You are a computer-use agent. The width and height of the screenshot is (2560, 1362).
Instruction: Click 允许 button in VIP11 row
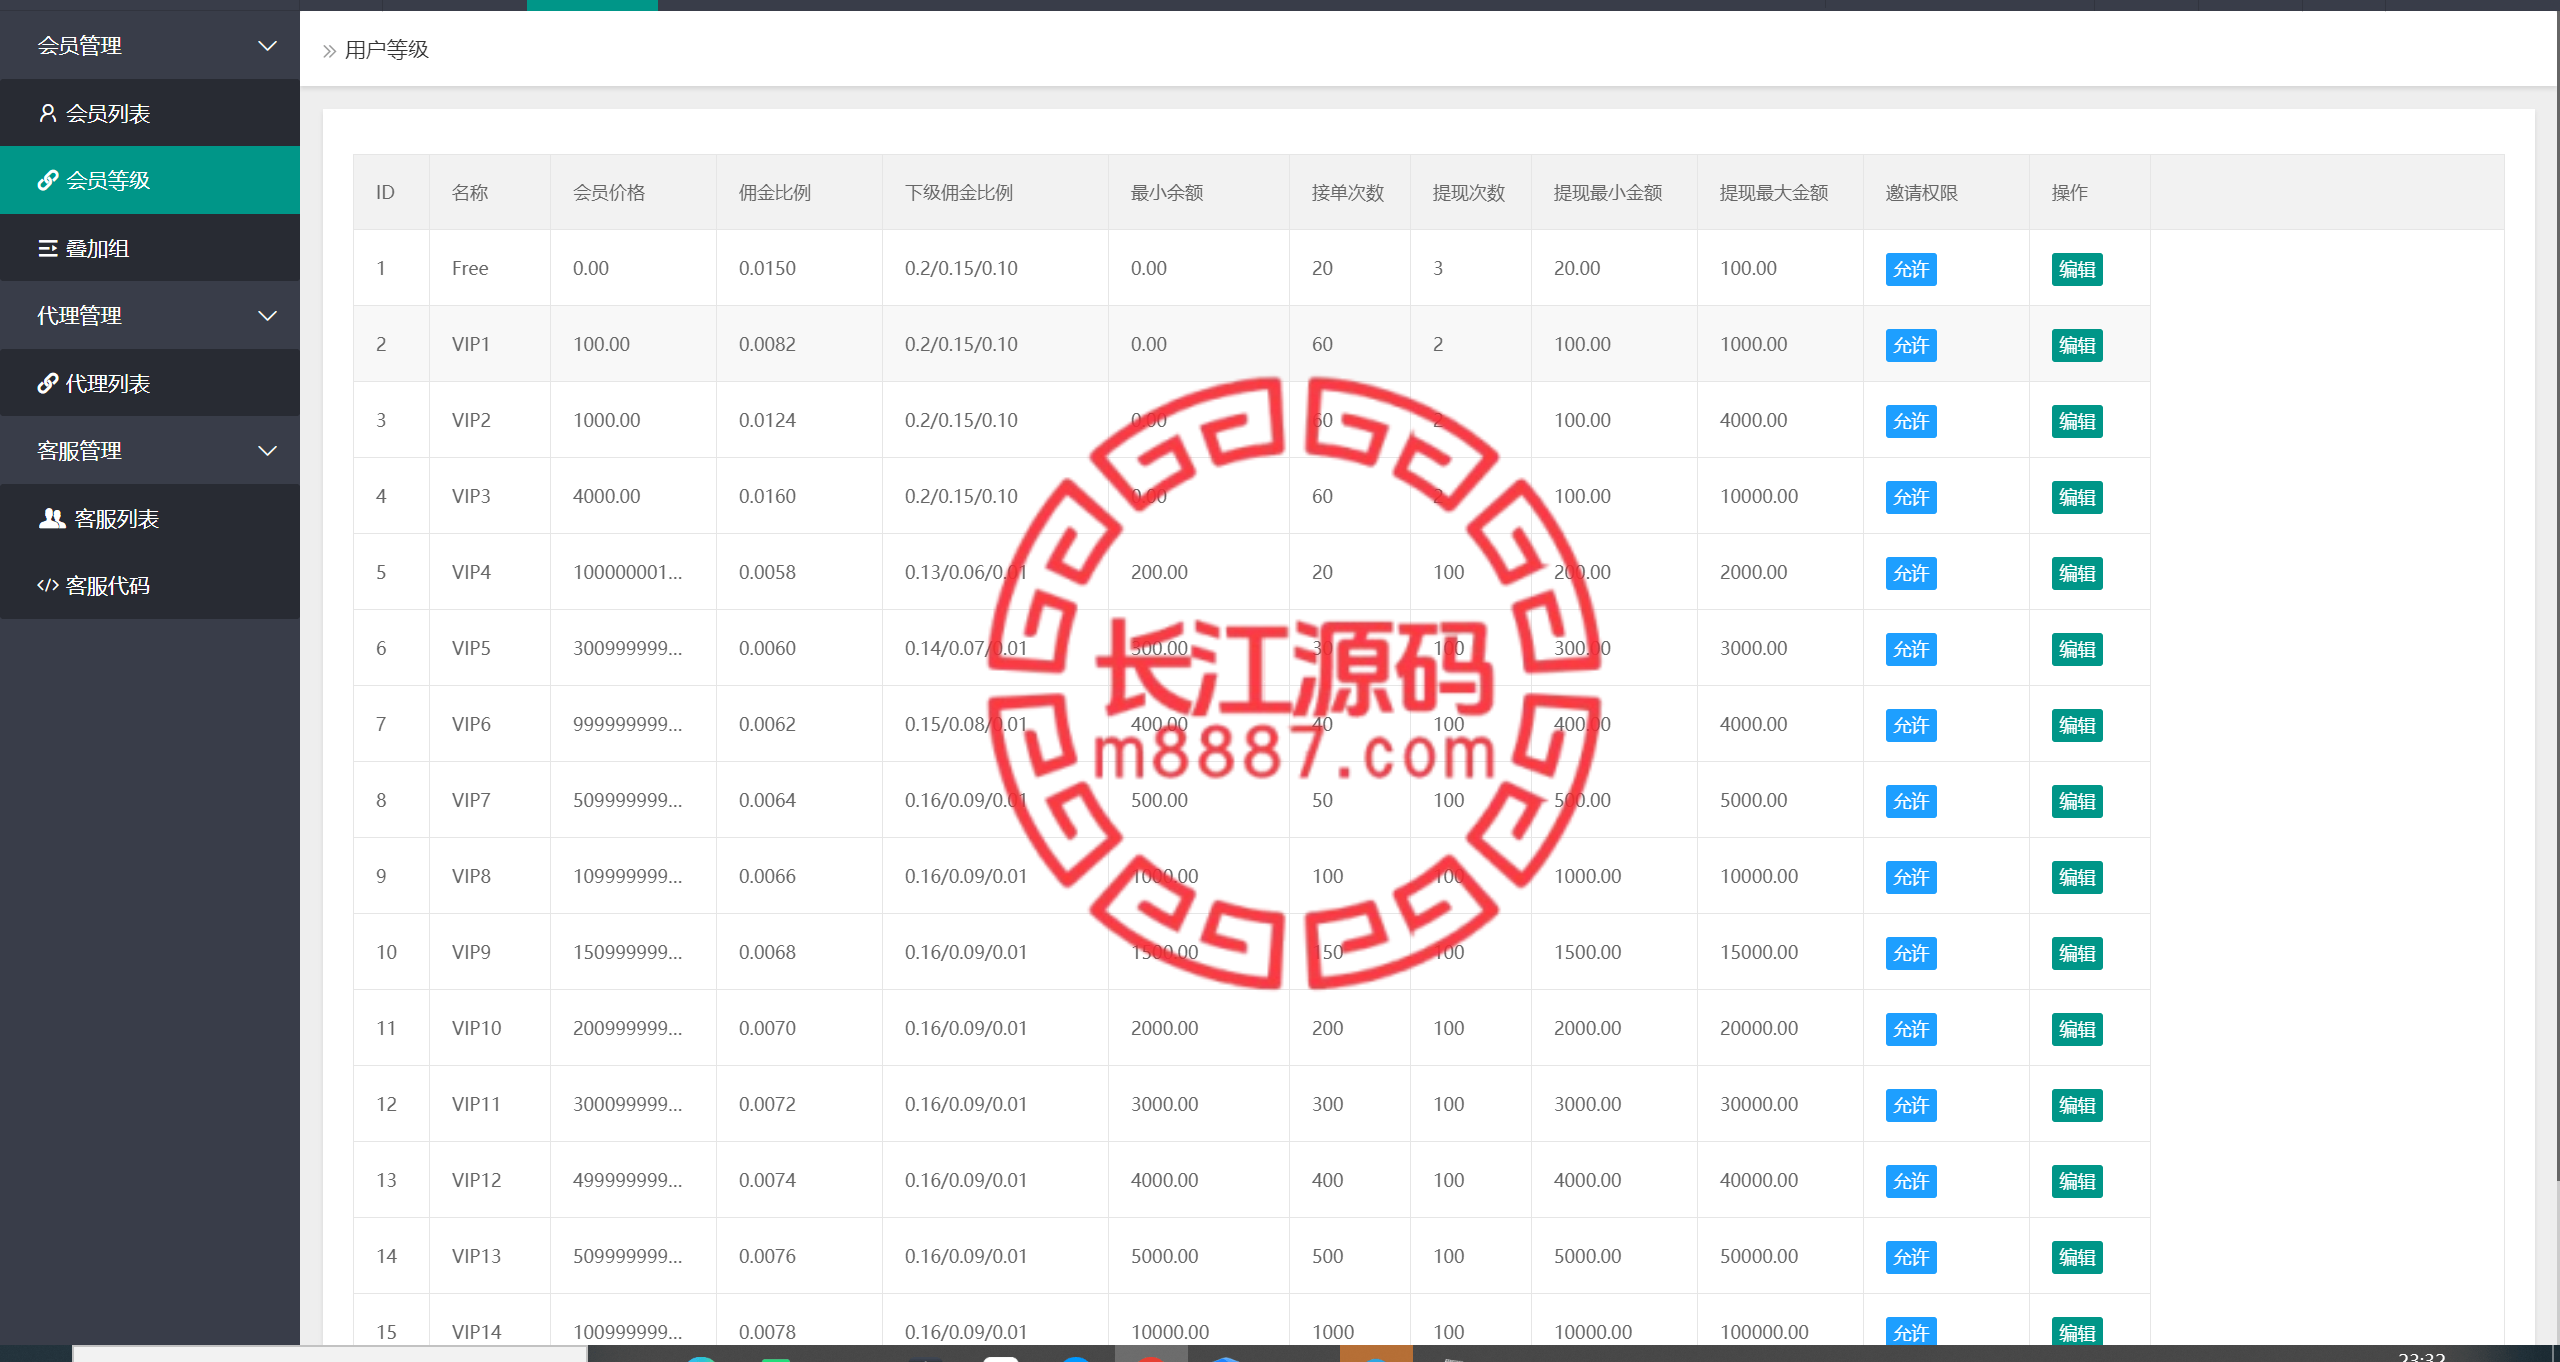[1911, 1105]
